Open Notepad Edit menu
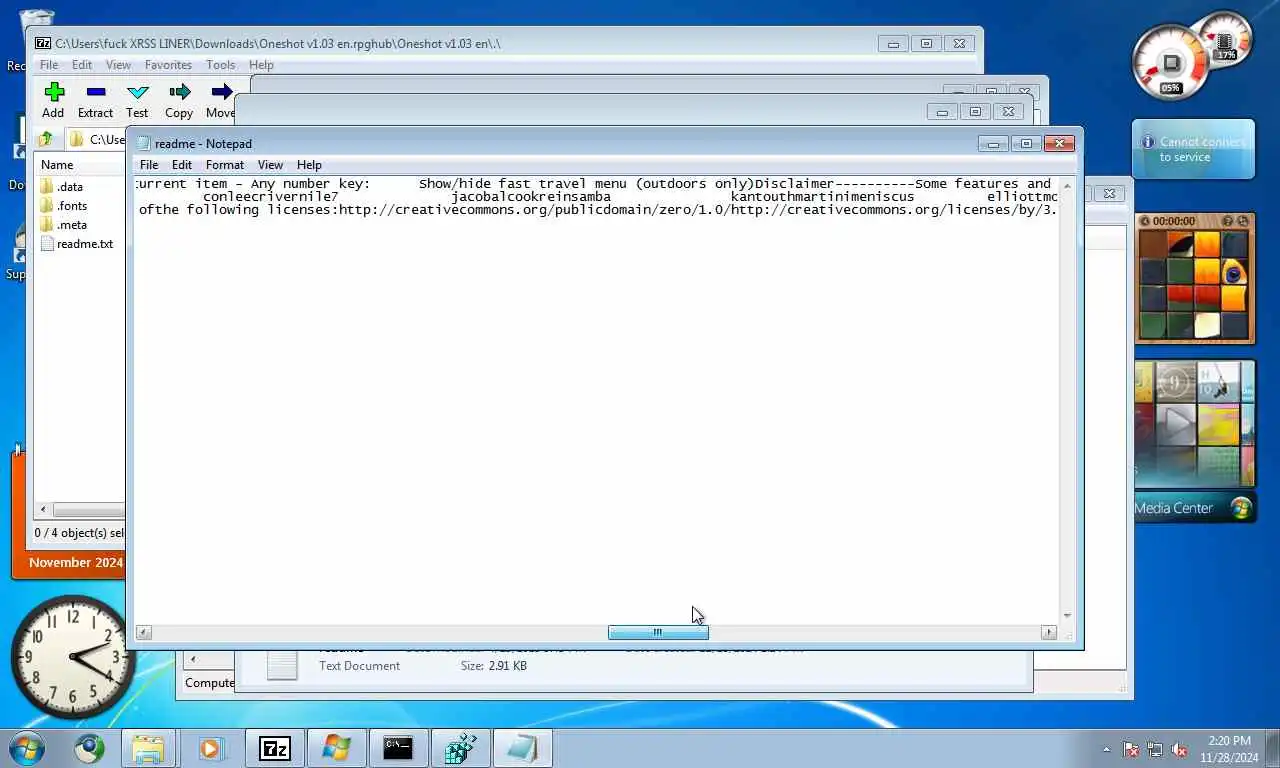The height and width of the screenshot is (768, 1280). [182, 165]
